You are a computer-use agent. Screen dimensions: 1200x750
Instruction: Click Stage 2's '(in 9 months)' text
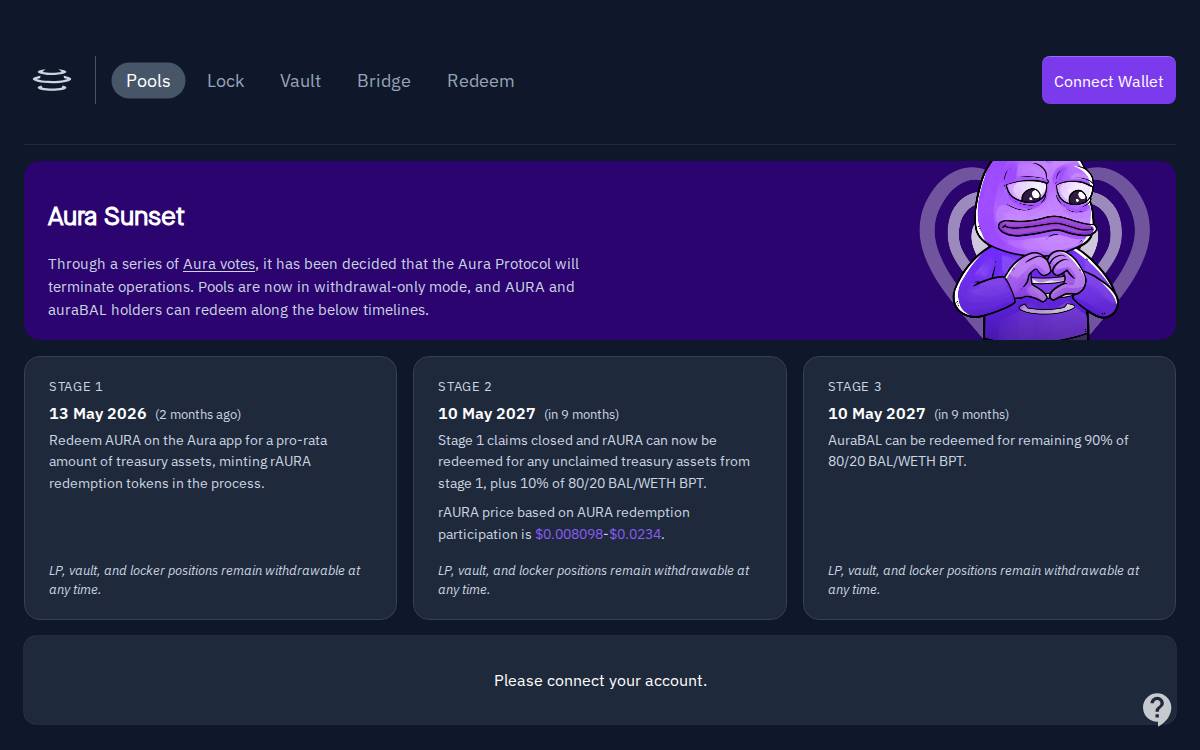(x=581, y=414)
